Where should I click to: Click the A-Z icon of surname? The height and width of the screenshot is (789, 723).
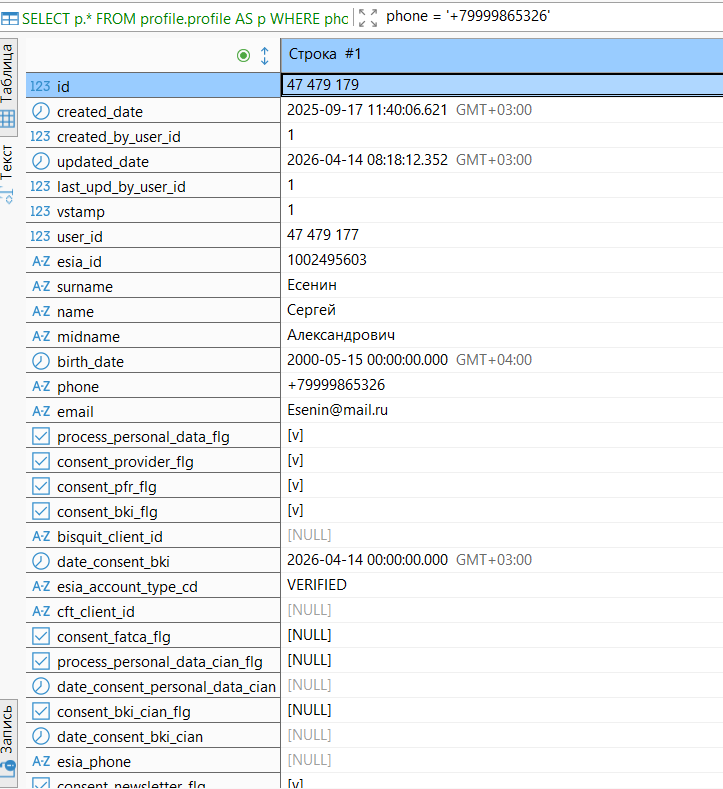tap(41, 286)
